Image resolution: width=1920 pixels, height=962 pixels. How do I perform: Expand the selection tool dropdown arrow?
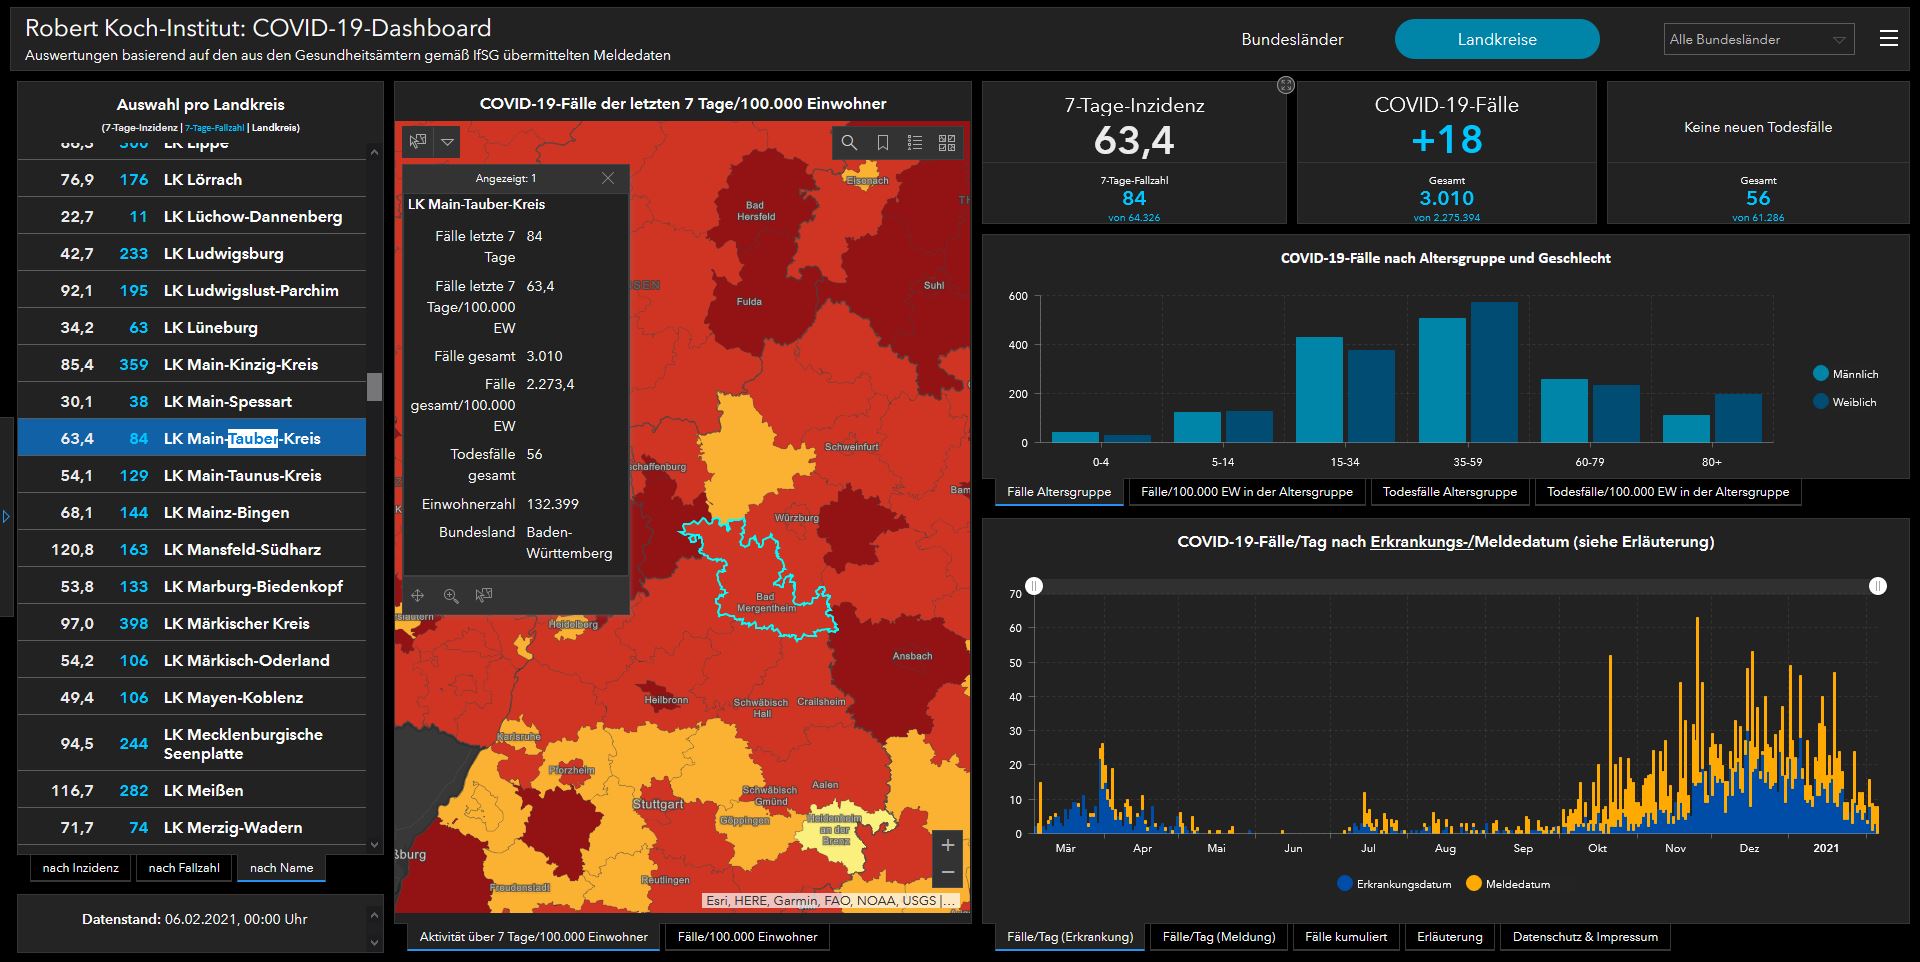448,142
